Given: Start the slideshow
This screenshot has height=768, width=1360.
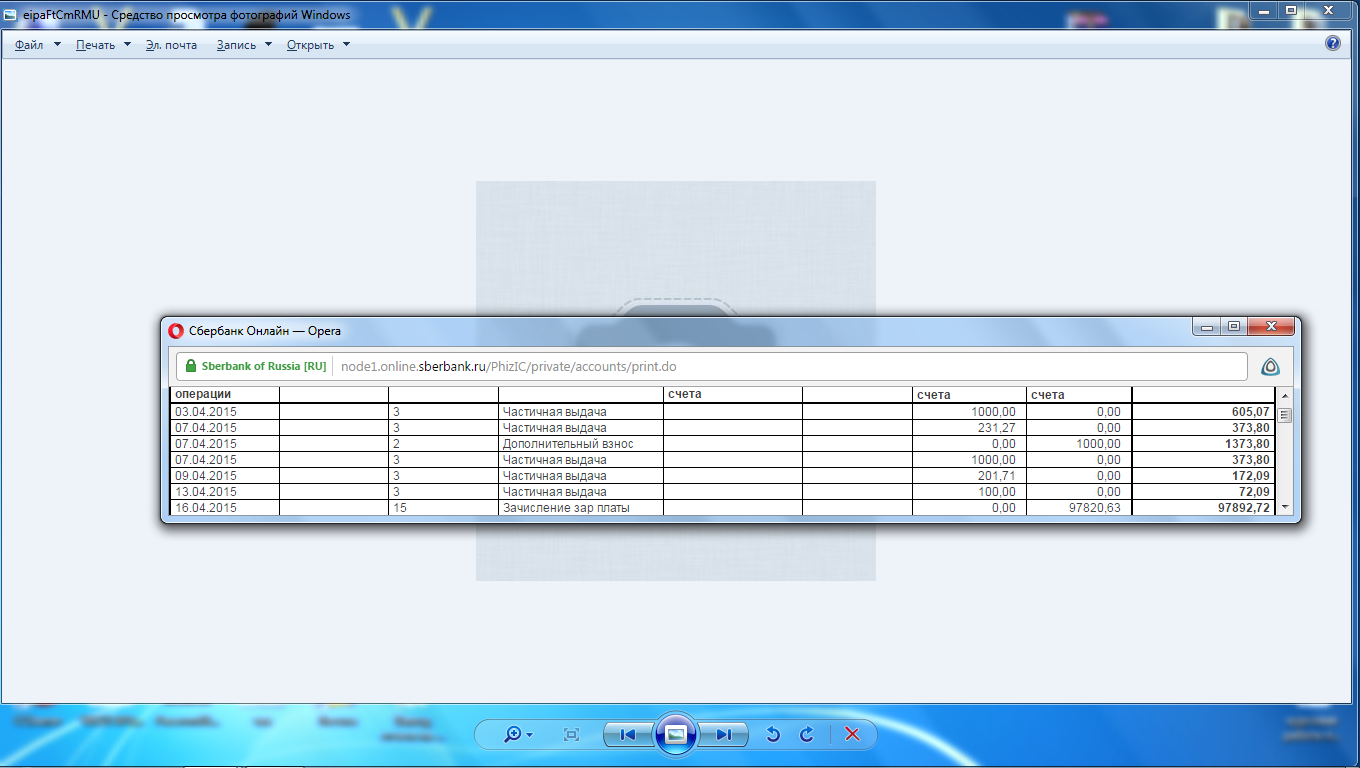Looking at the screenshot, I should point(676,734).
